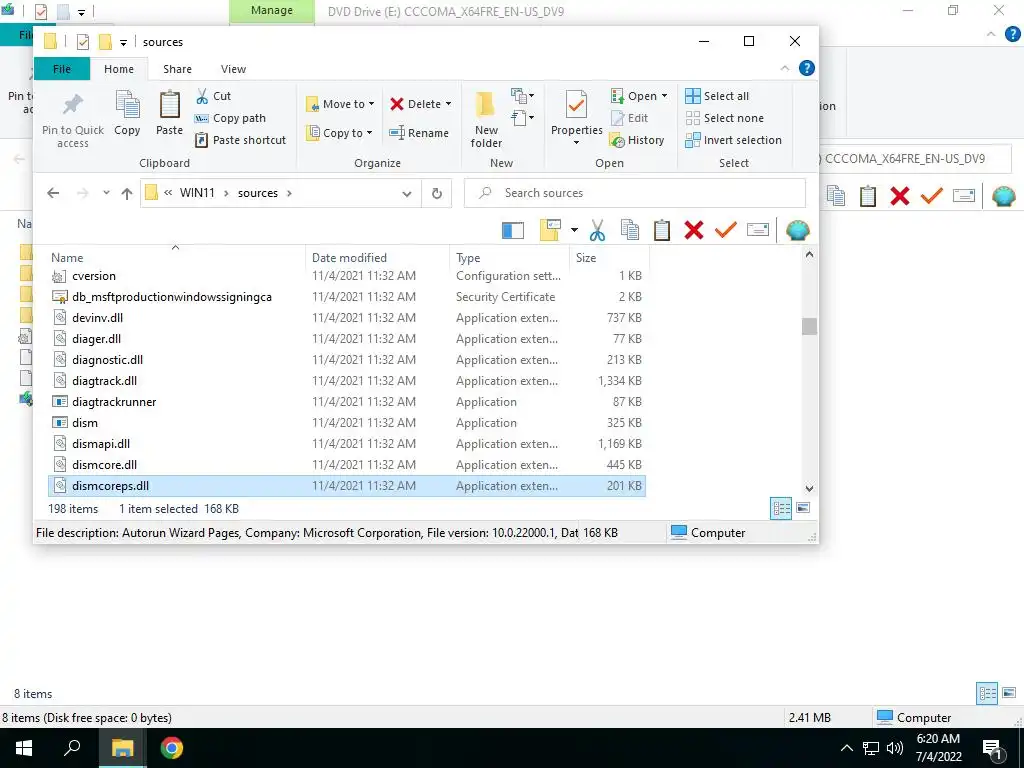Launch Chrome from the taskbar
1024x768 pixels.
tap(172, 748)
